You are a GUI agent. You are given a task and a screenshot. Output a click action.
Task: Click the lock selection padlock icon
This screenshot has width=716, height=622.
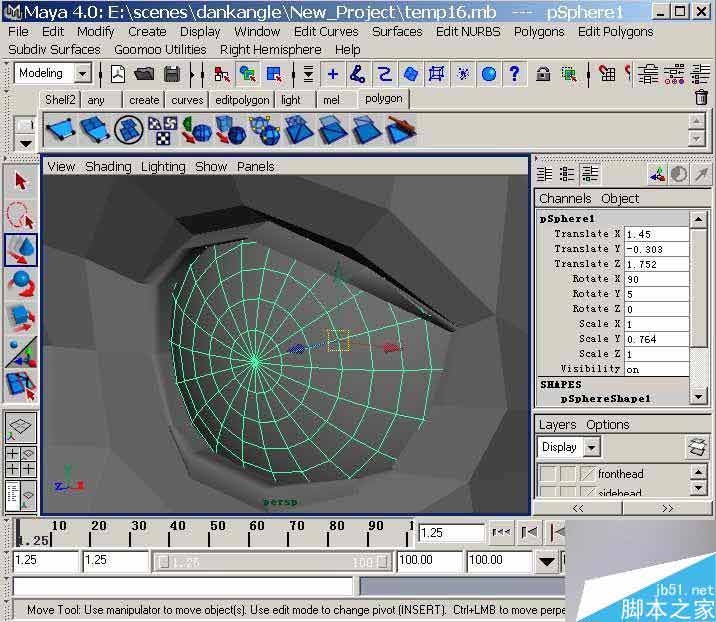click(x=543, y=74)
